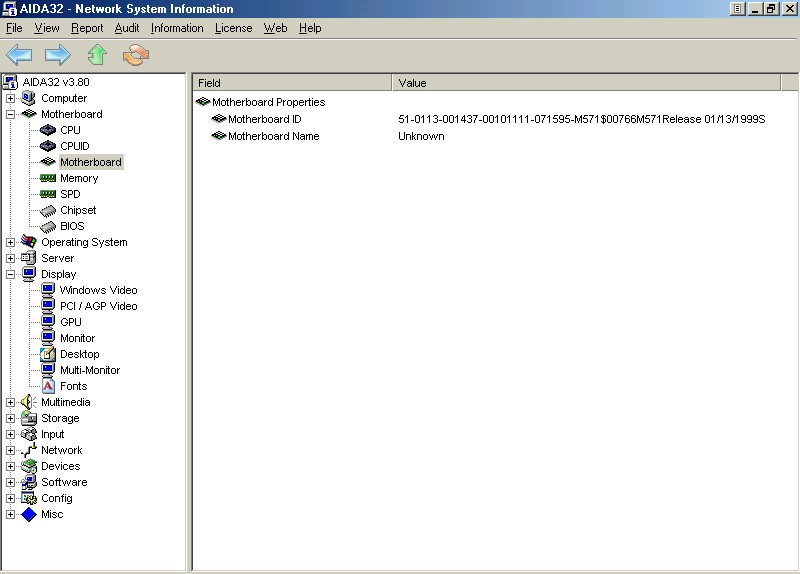Open the Report menu

point(87,28)
